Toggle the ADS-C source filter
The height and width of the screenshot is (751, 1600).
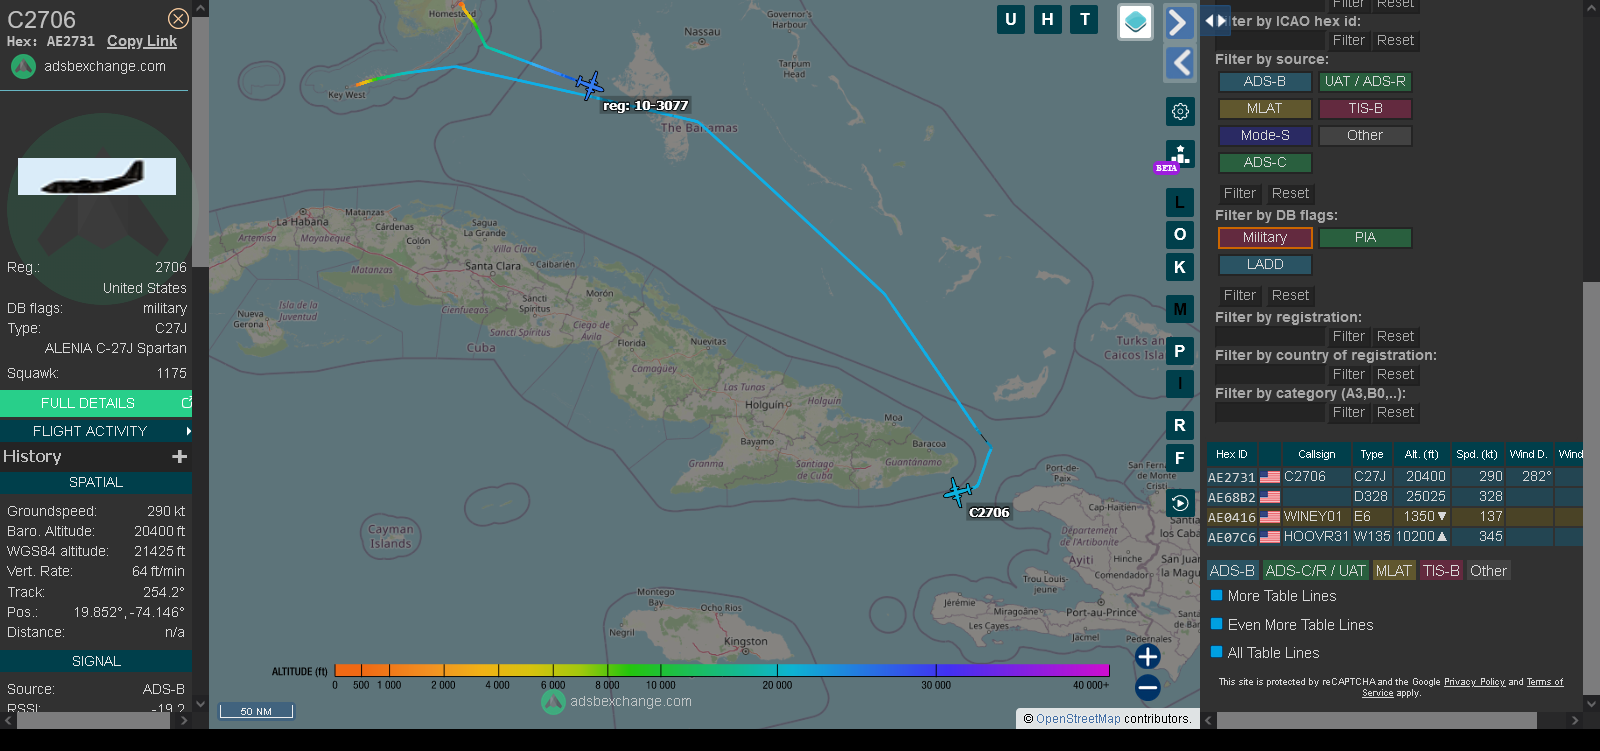pyautogui.click(x=1265, y=163)
